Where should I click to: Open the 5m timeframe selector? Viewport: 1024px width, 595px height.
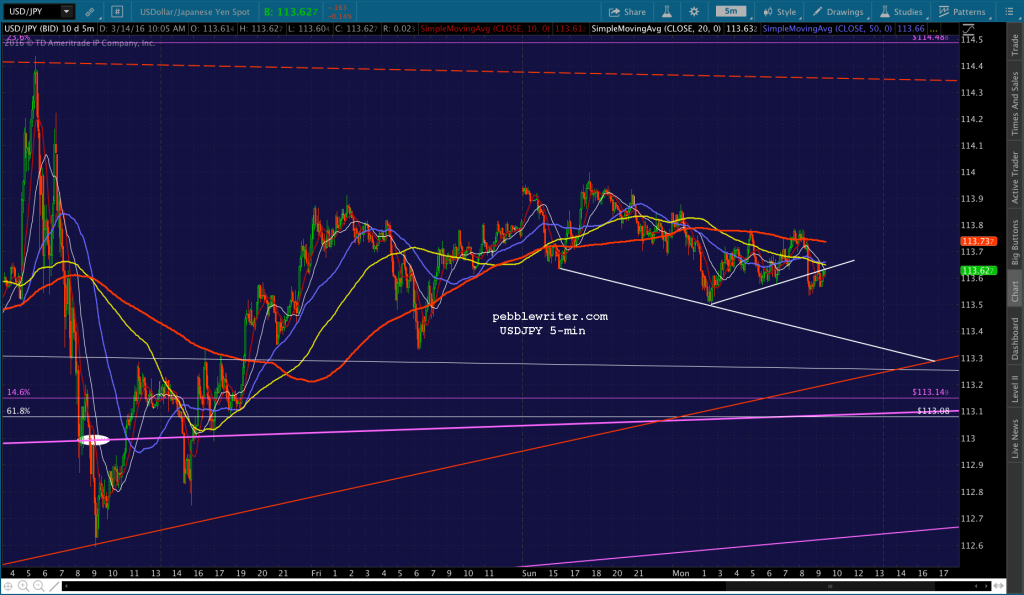[731, 11]
